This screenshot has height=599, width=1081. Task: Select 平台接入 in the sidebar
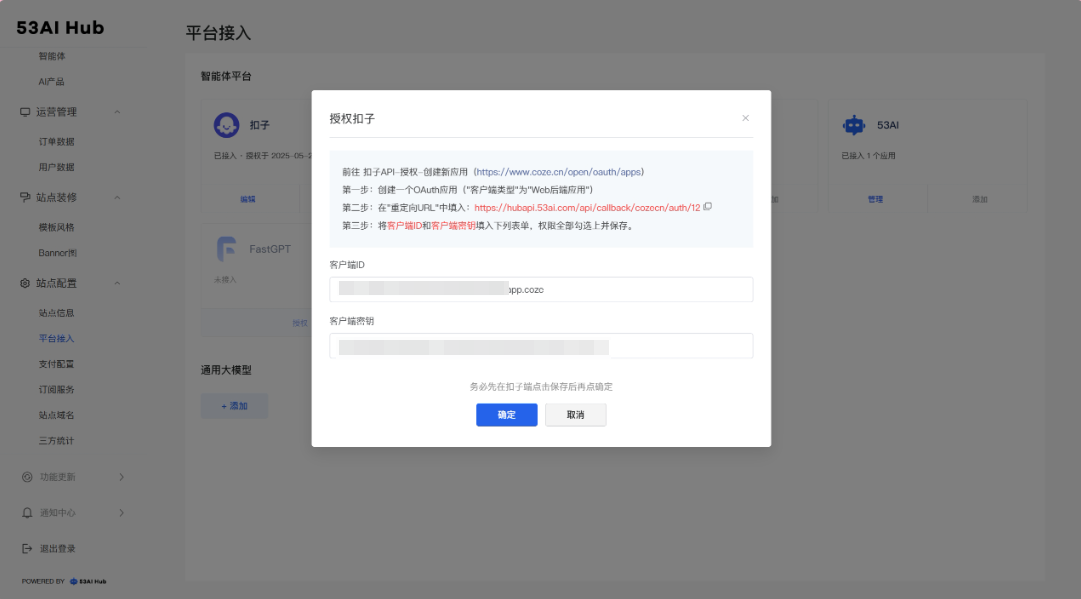coord(57,338)
